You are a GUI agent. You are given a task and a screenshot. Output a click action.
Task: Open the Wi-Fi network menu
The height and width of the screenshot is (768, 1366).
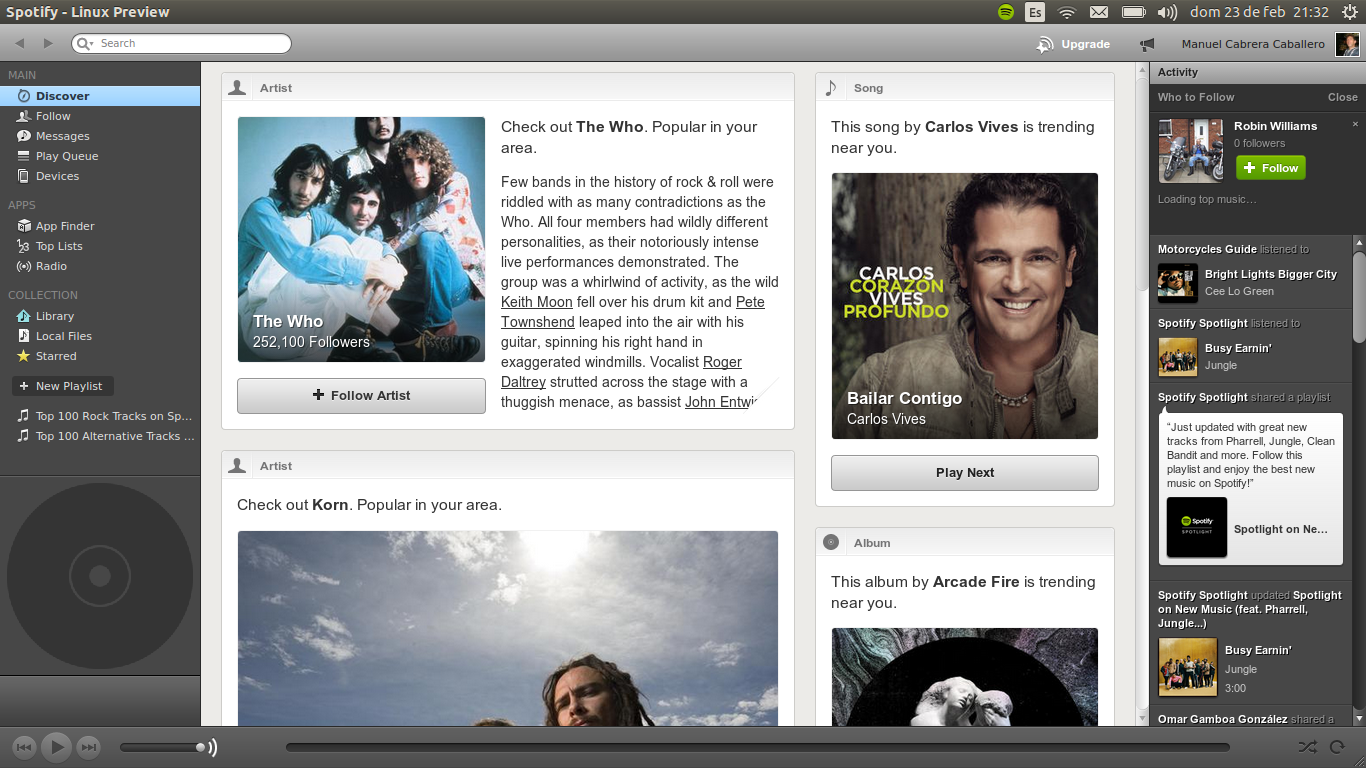1067,12
